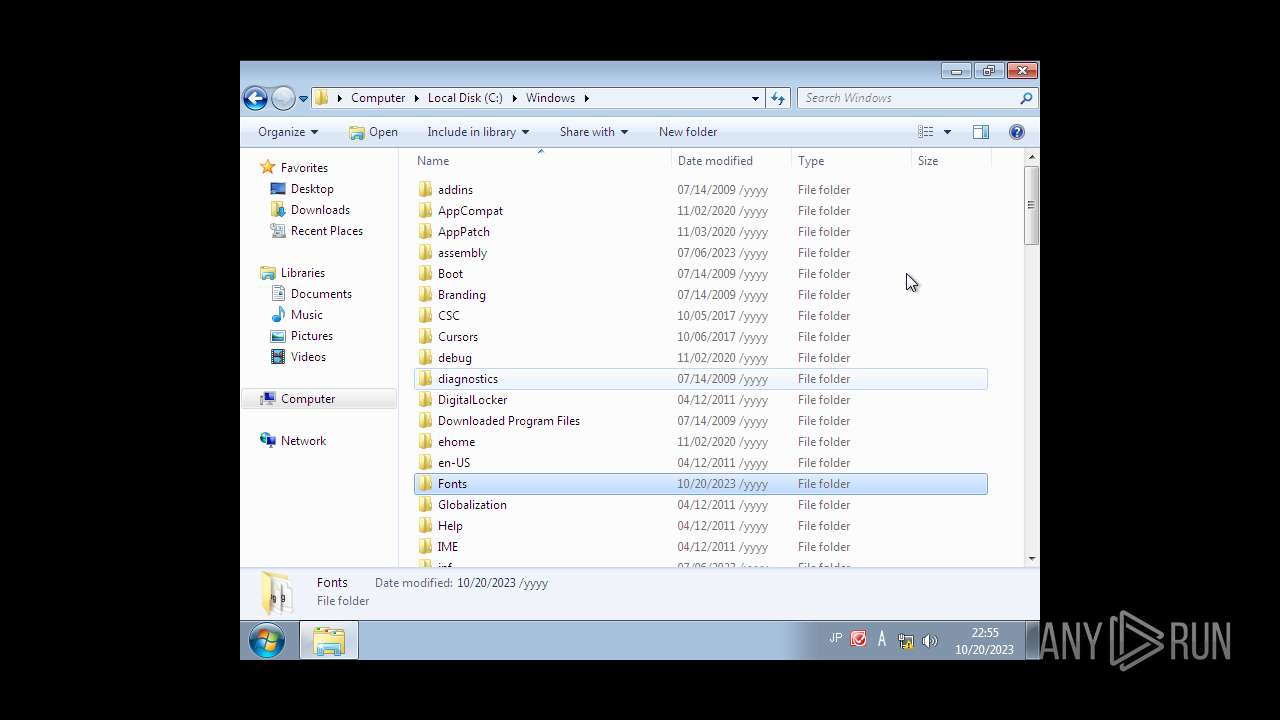Open Pictures library
Screen dimensions: 1280x720
pos(312,336)
